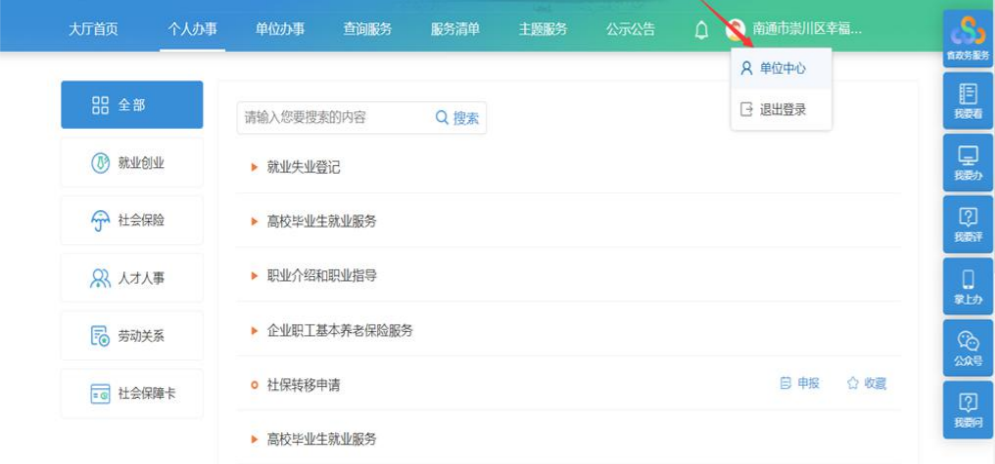This screenshot has width=995, height=464.
Task: Click the search magnifier 搜索 button
Action: (x=457, y=117)
